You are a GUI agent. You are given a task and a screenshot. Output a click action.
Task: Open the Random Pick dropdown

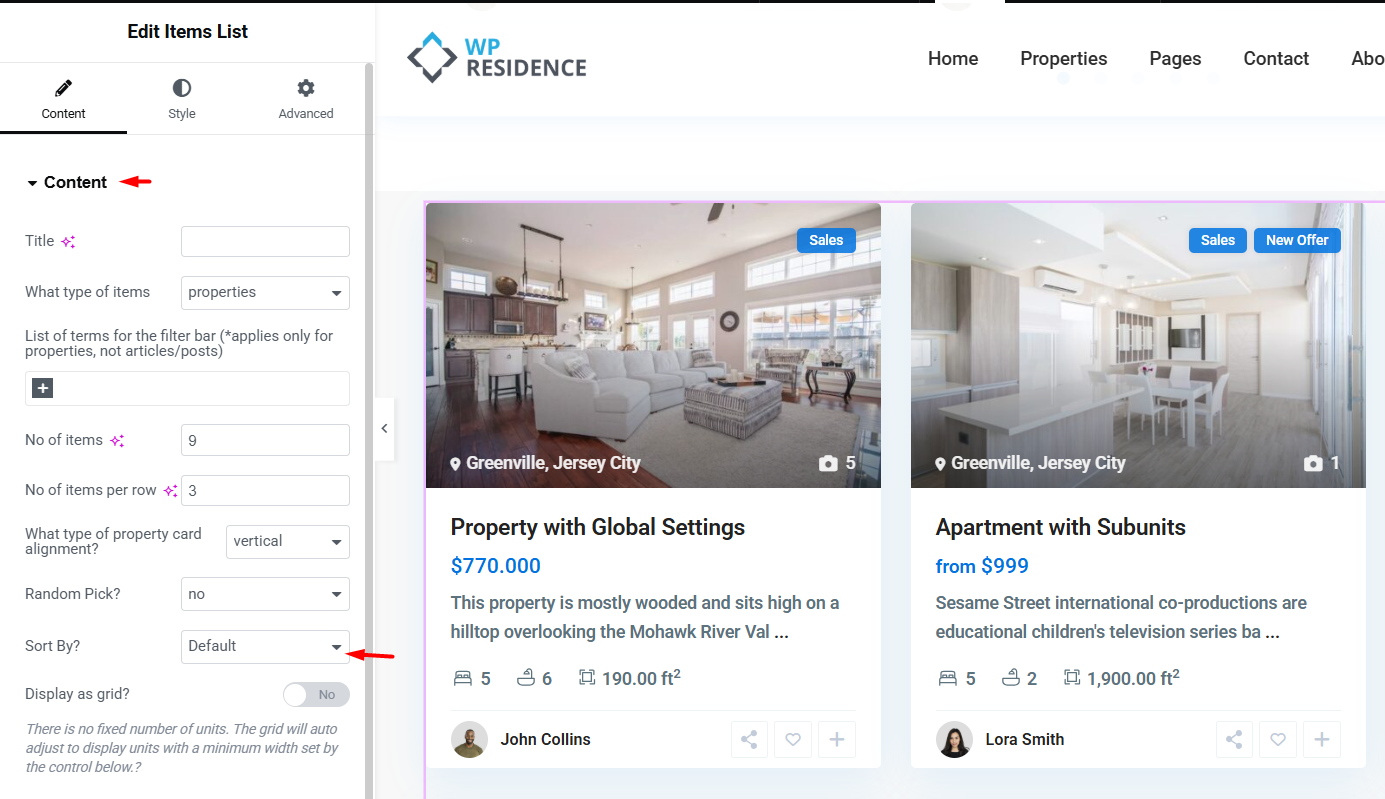click(x=265, y=594)
